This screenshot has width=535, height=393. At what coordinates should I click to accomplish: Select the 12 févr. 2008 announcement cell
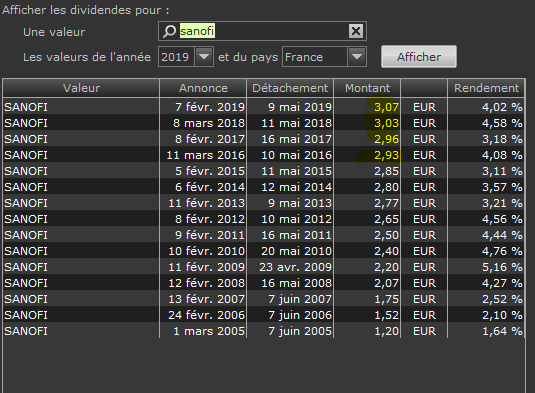[x=203, y=283]
